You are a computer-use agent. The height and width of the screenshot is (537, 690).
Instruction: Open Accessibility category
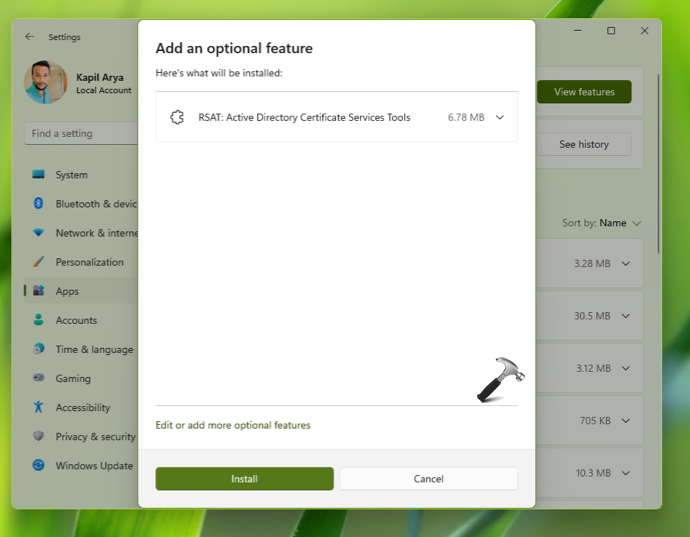pyautogui.click(x=81, y=407)
